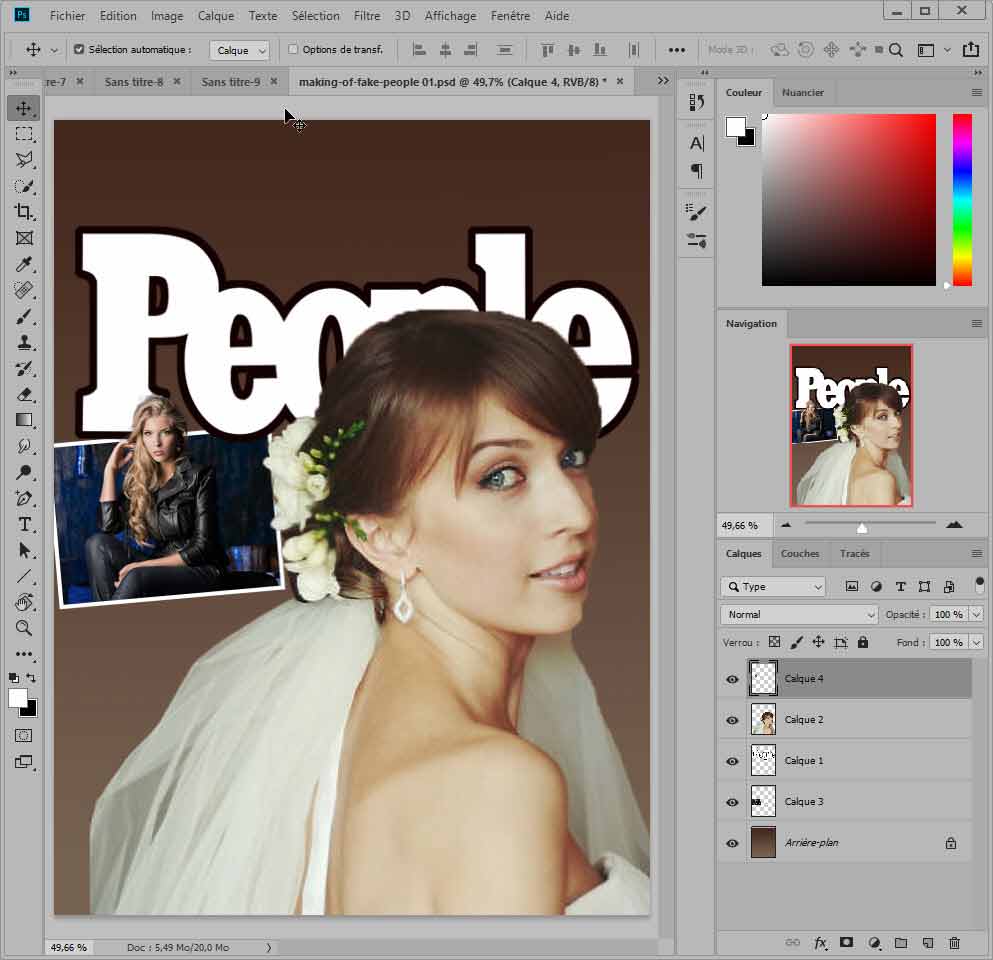
Task: Open the Navigation panel menu
Action: 977,324
